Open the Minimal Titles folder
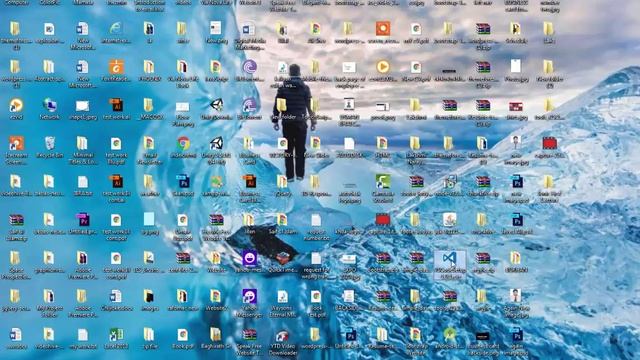 [83, 143]
